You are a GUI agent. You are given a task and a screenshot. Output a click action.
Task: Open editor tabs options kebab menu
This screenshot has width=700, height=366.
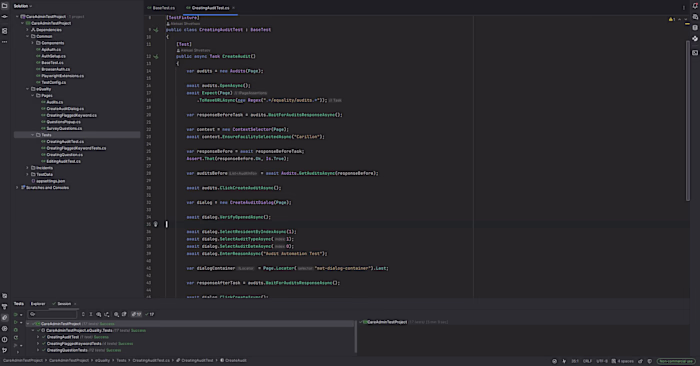click(683, 8)
